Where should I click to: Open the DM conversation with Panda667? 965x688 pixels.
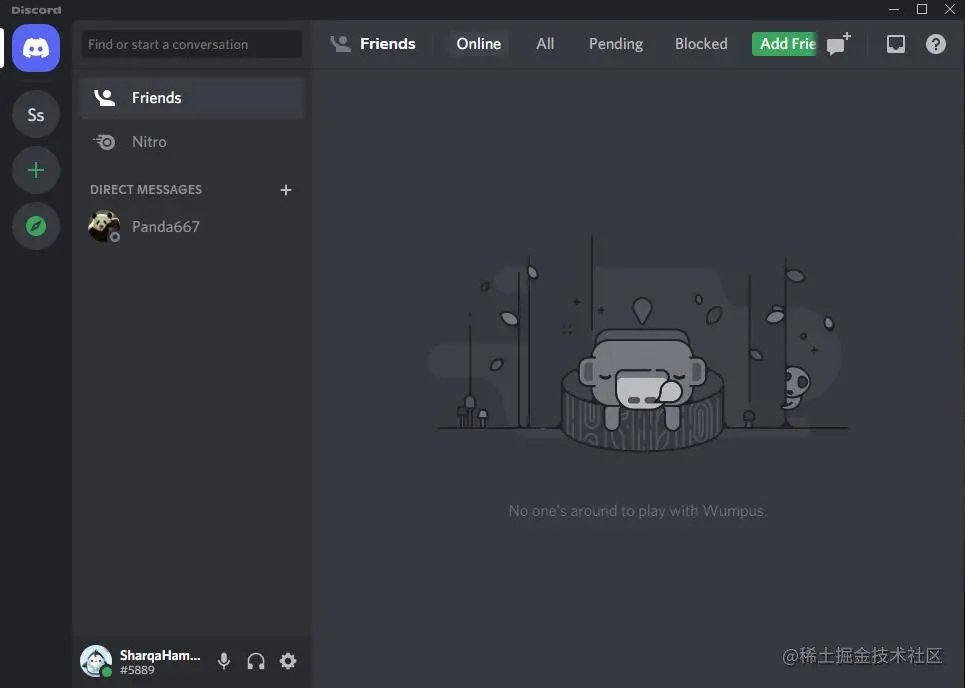point(165,226)
